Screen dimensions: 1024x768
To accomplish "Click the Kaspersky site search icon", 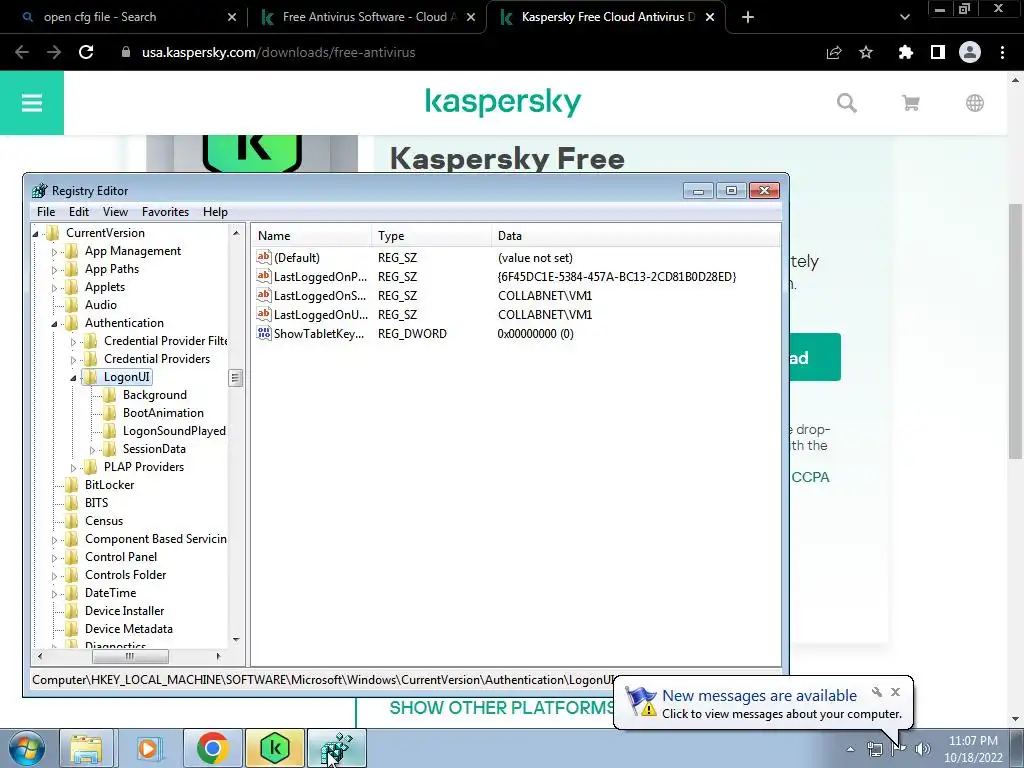I will [846, 103].
